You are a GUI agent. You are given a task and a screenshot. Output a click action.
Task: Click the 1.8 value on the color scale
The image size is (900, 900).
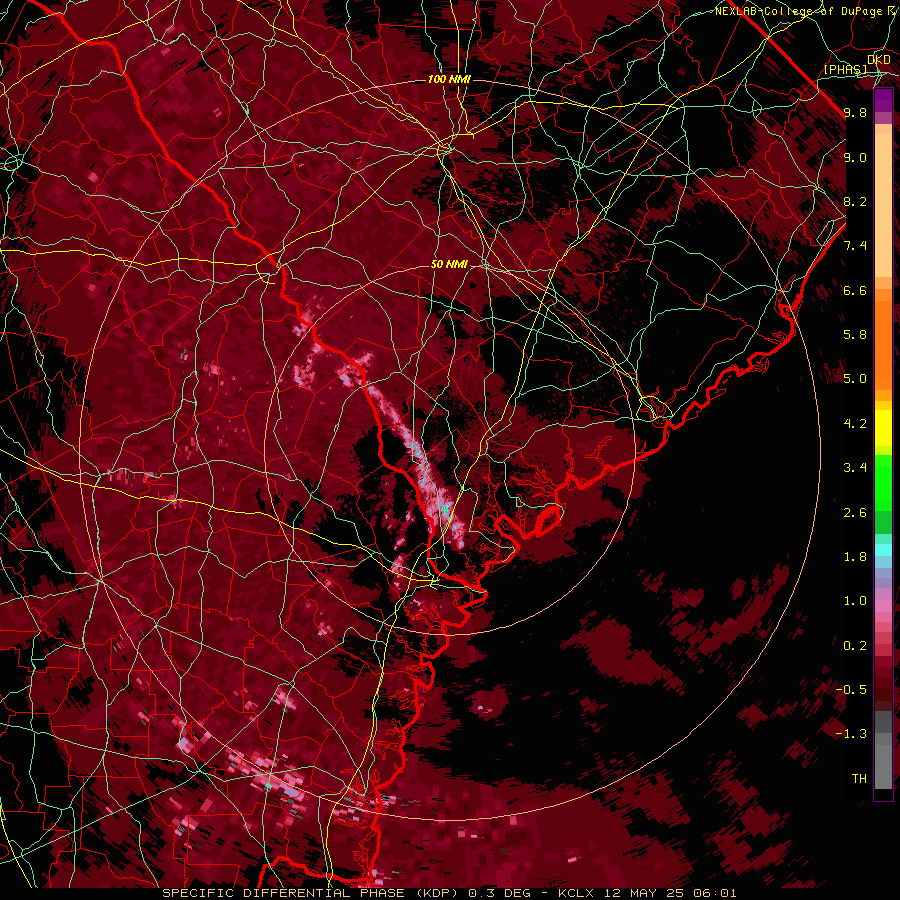point(855,557)
